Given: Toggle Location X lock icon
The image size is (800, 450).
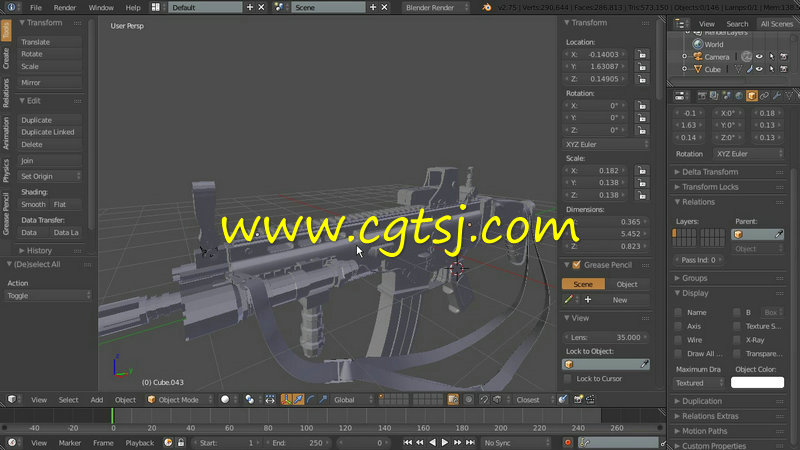Looking at the screenshot, I should pyautogui.click(x=642, y=54).
